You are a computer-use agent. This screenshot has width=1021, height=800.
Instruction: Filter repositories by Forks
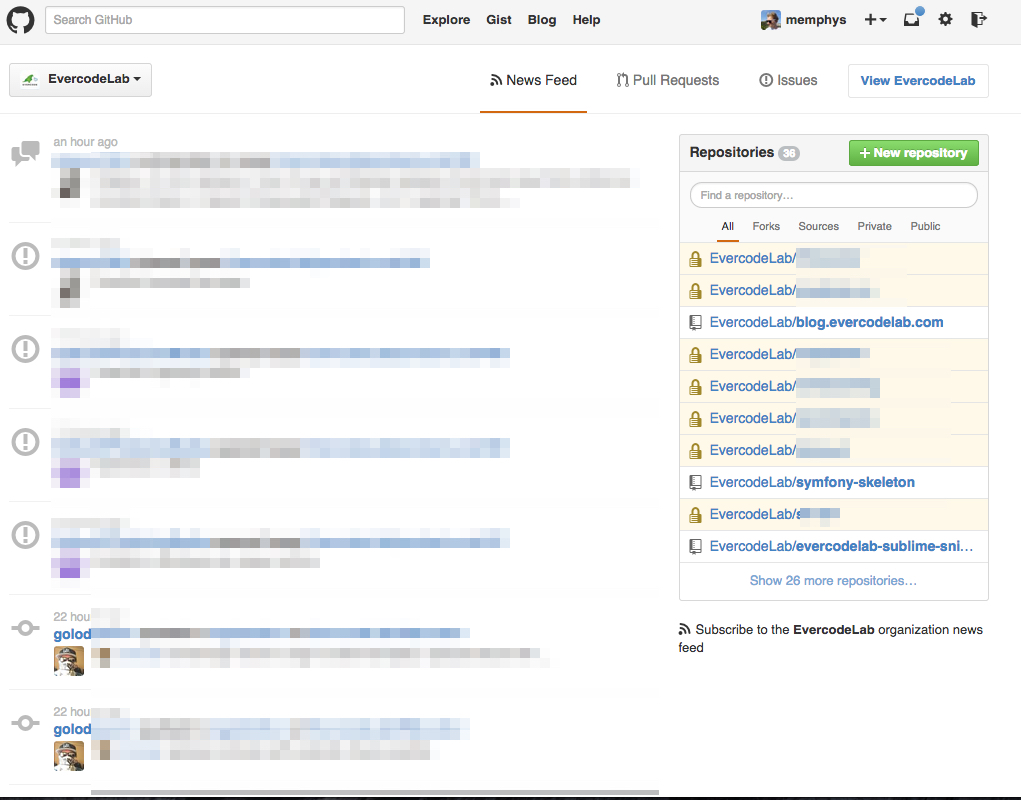point(766,226)
